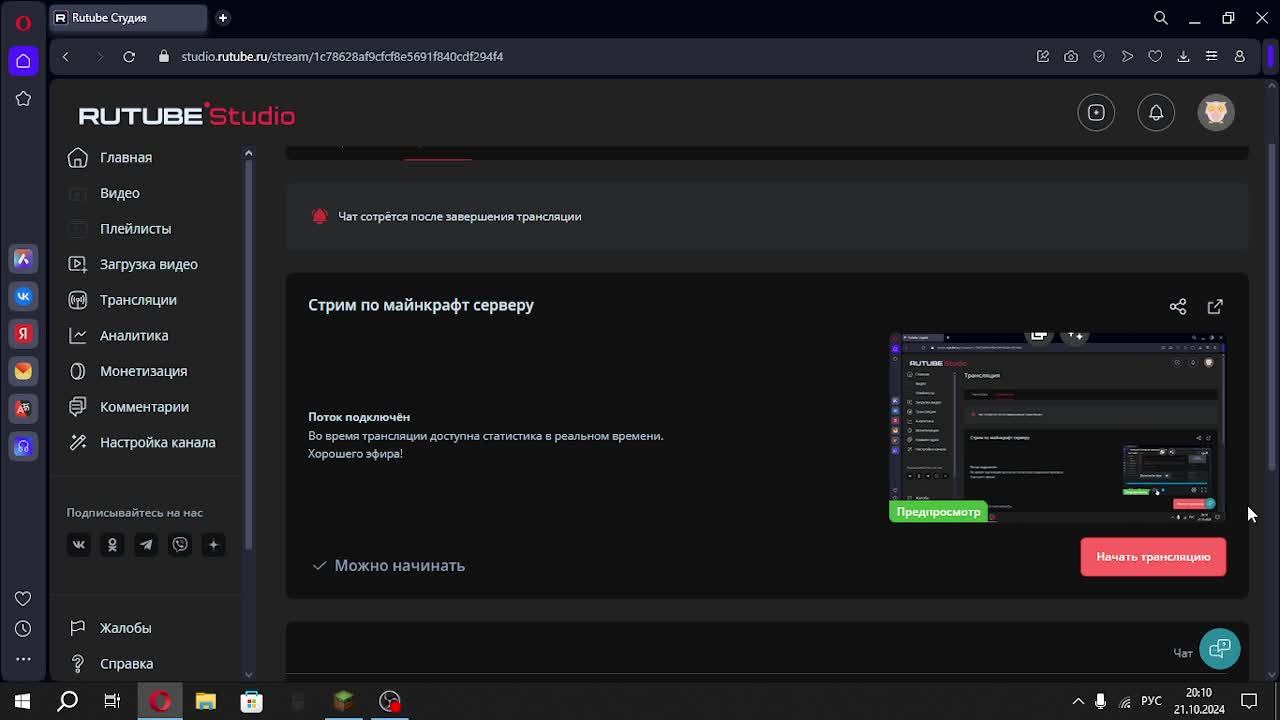Open Opera sidebar home icon
The height and width of the screenshot is (720, 1280).
tap(23, 61)
